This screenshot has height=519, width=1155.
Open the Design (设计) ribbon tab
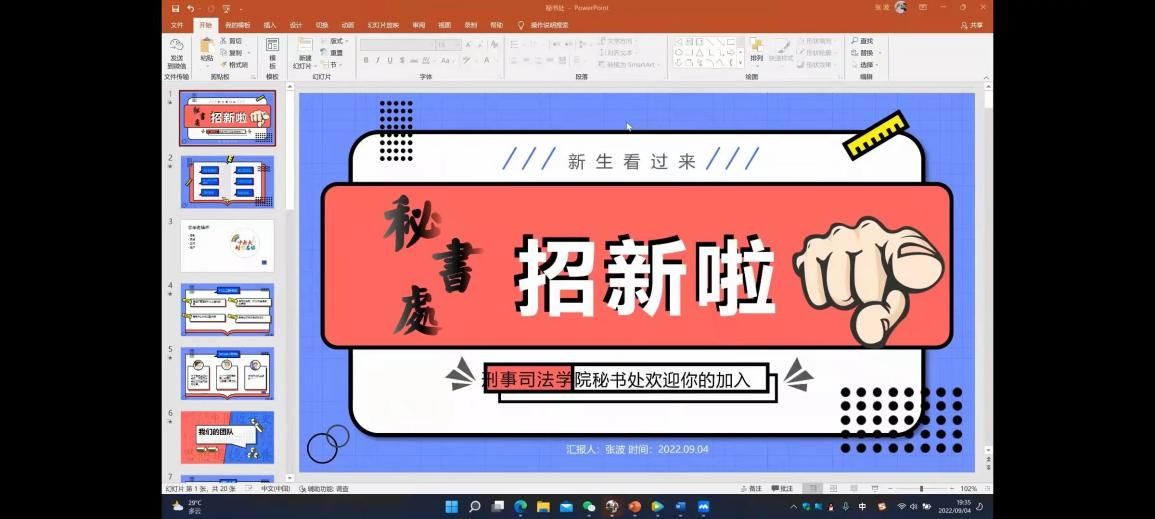pos(296,25)
